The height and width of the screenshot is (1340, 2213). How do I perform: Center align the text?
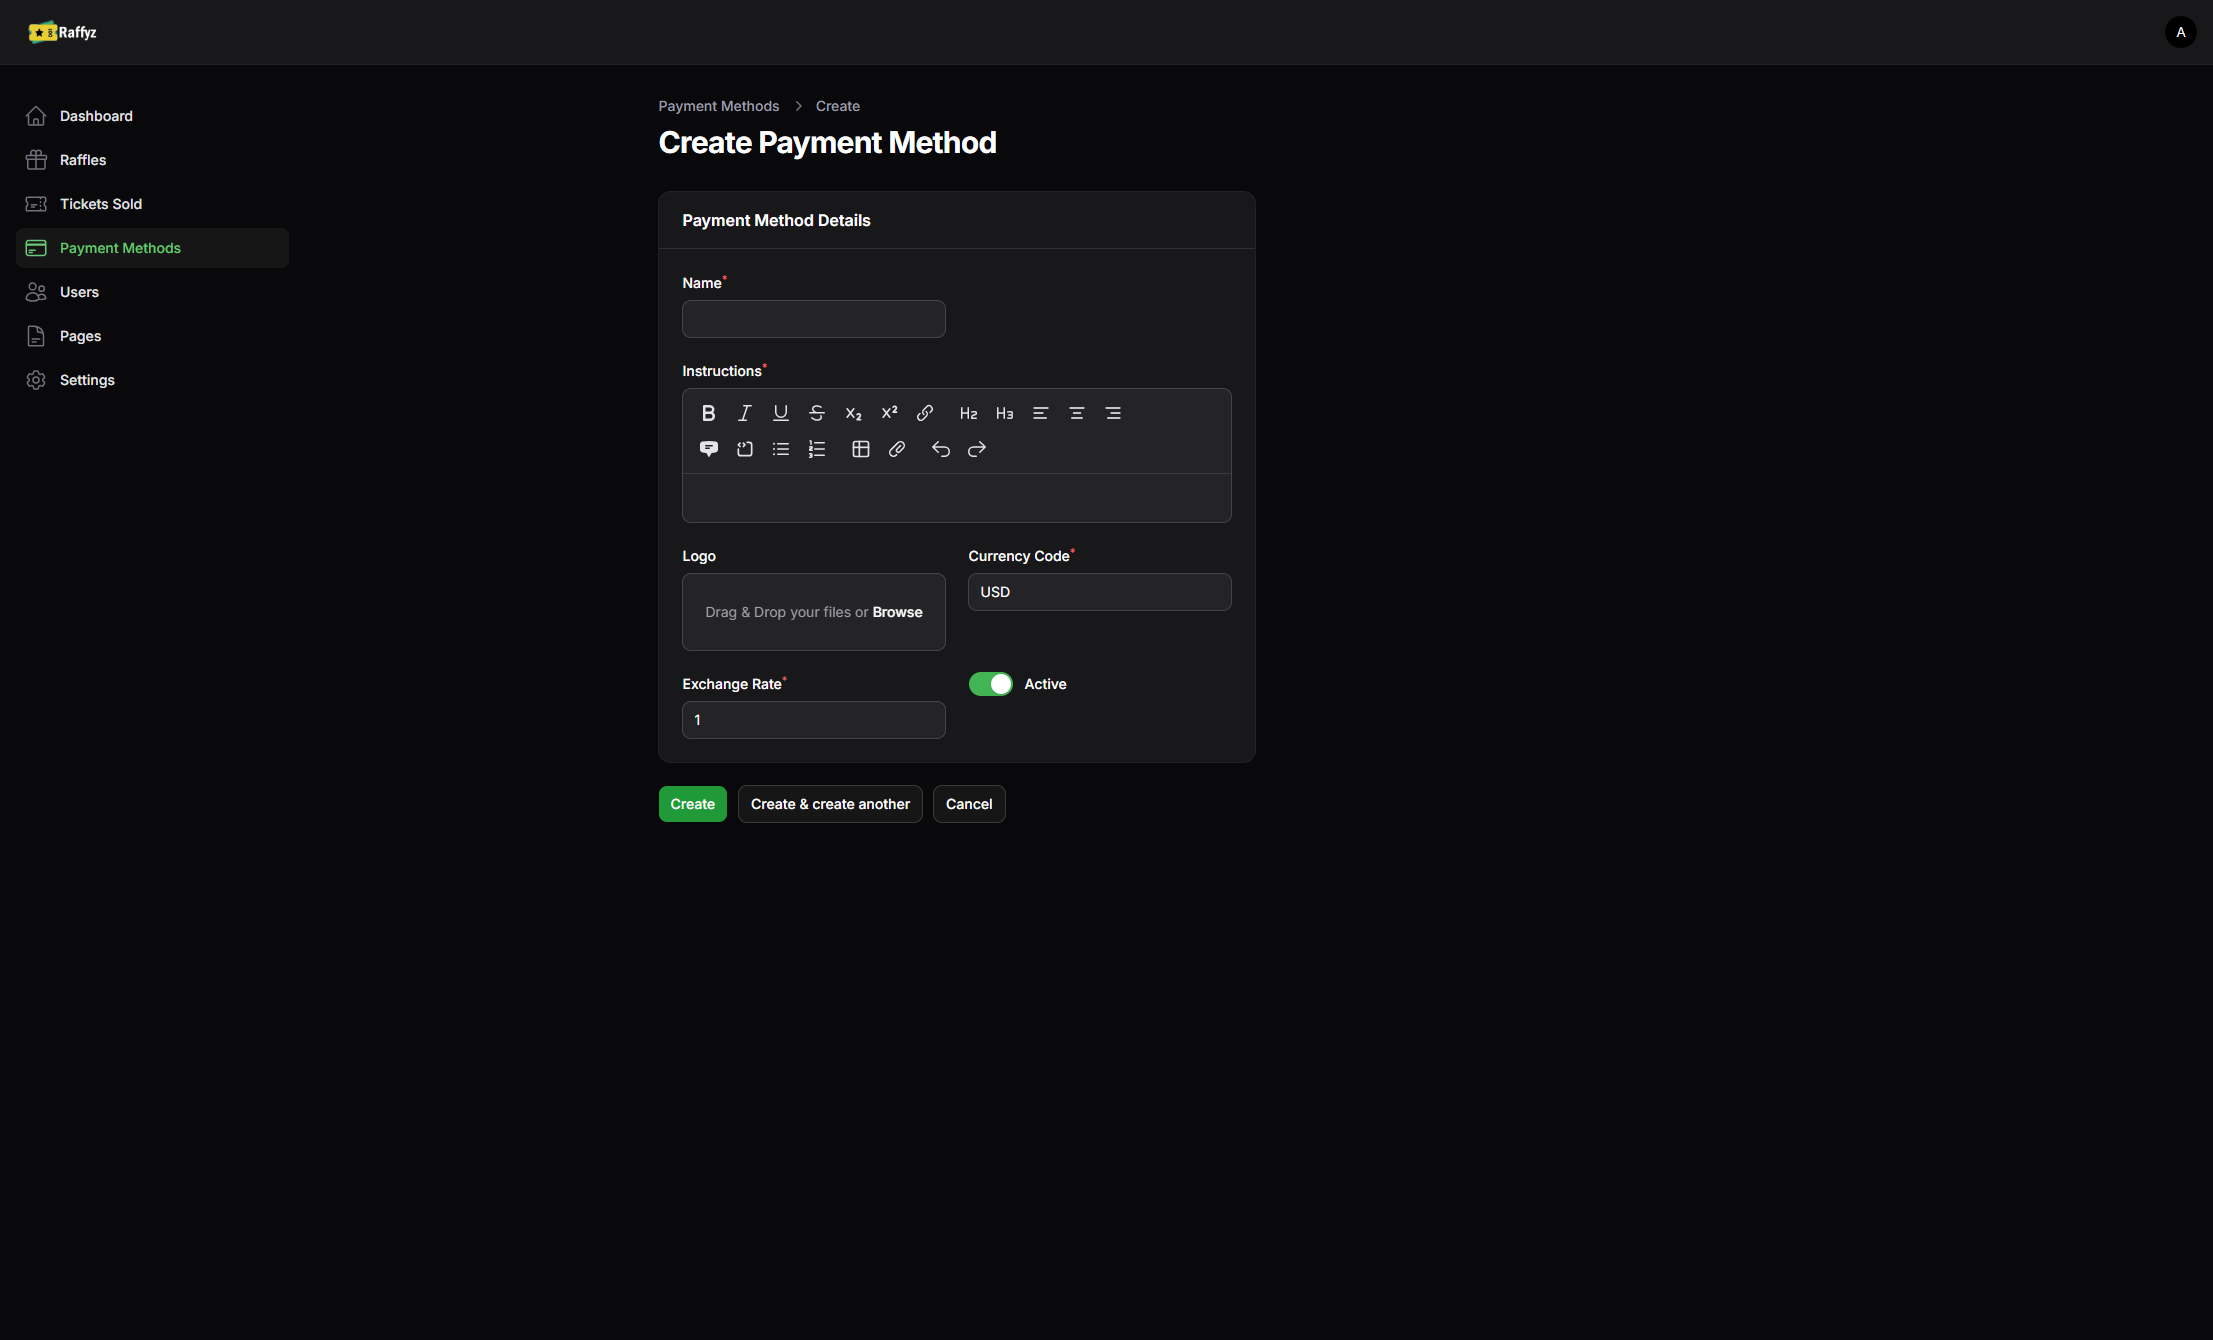[1076, 413]
